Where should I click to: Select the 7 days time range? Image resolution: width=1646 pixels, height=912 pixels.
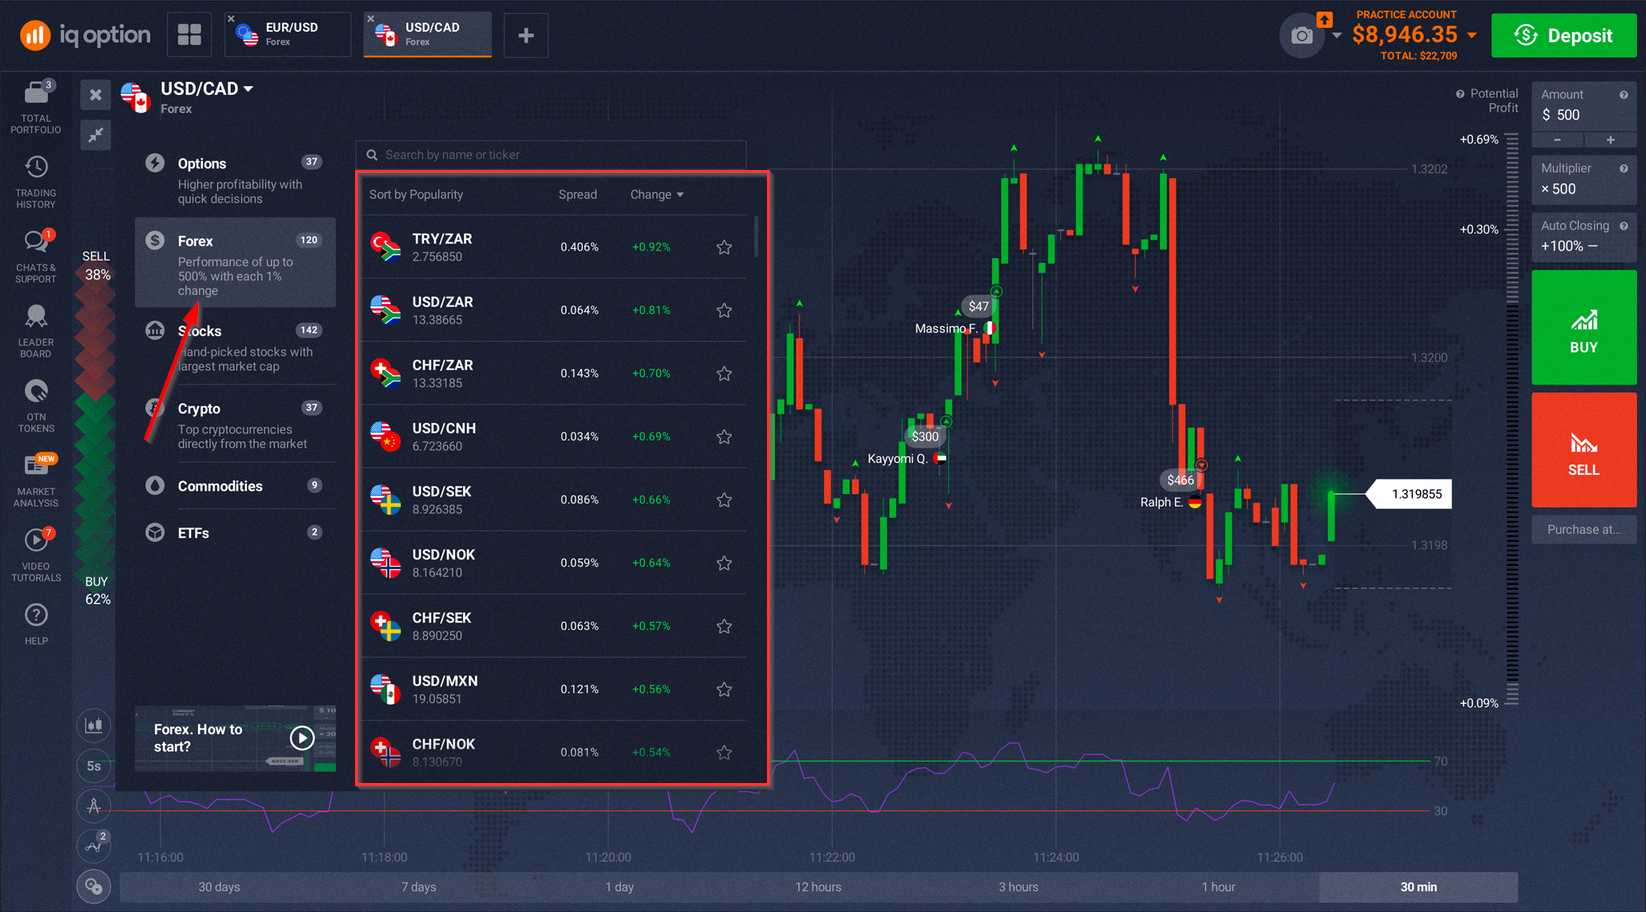tap(419, 887)
